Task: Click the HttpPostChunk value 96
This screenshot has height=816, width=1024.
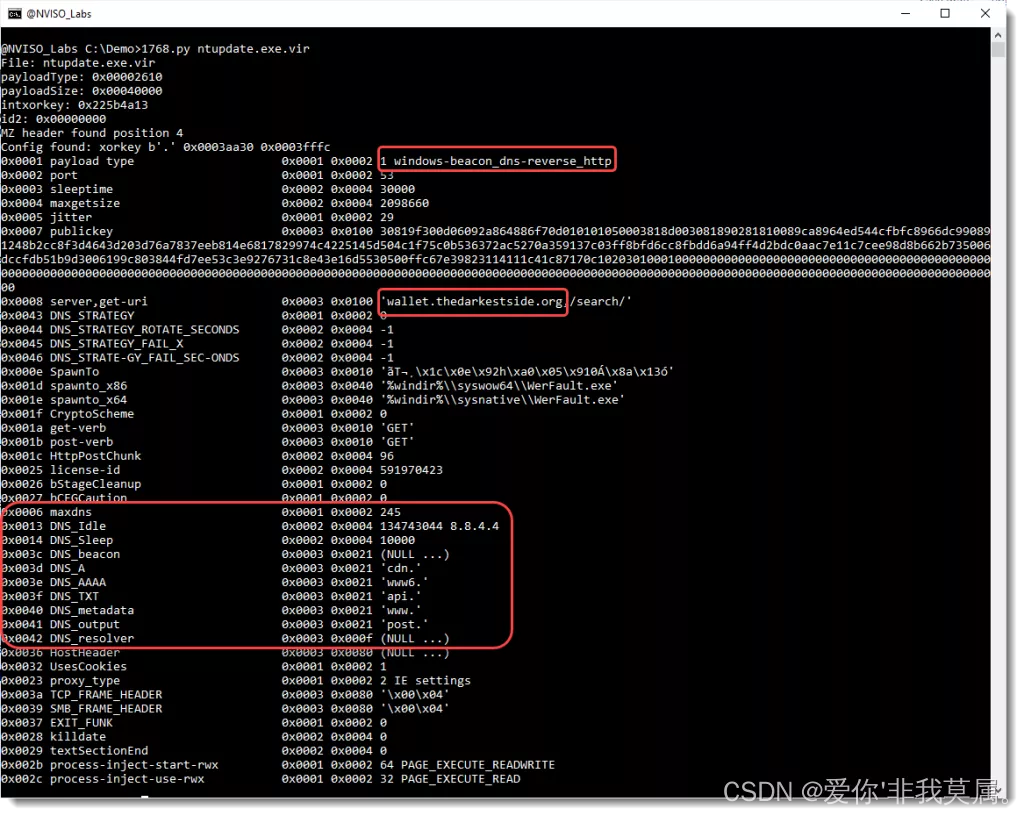Action: click(x=387, y=456)
